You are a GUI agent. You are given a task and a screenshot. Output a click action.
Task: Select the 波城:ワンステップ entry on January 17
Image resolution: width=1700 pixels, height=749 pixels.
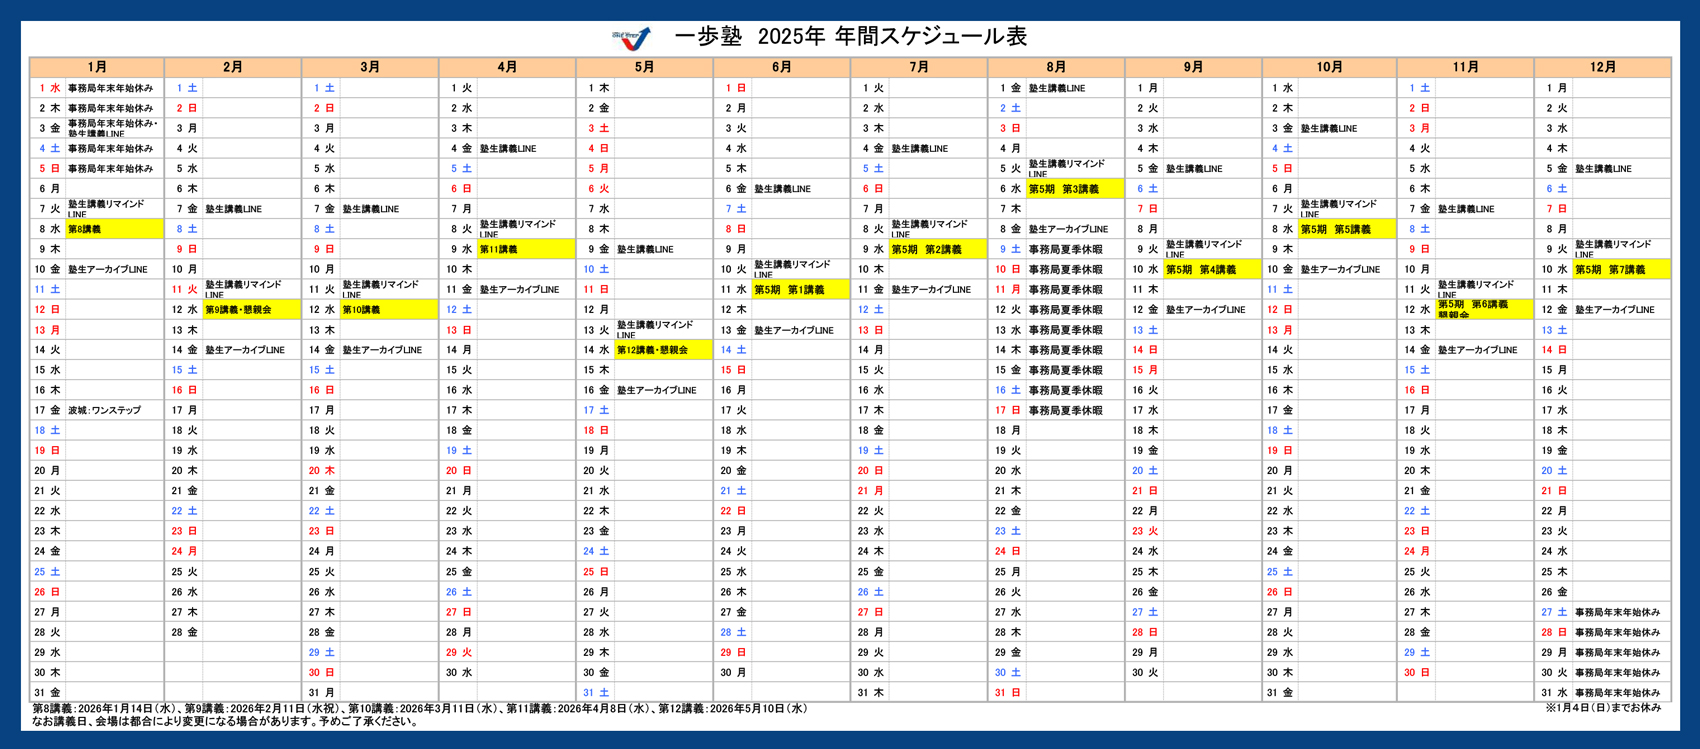[x=104, y=411]
